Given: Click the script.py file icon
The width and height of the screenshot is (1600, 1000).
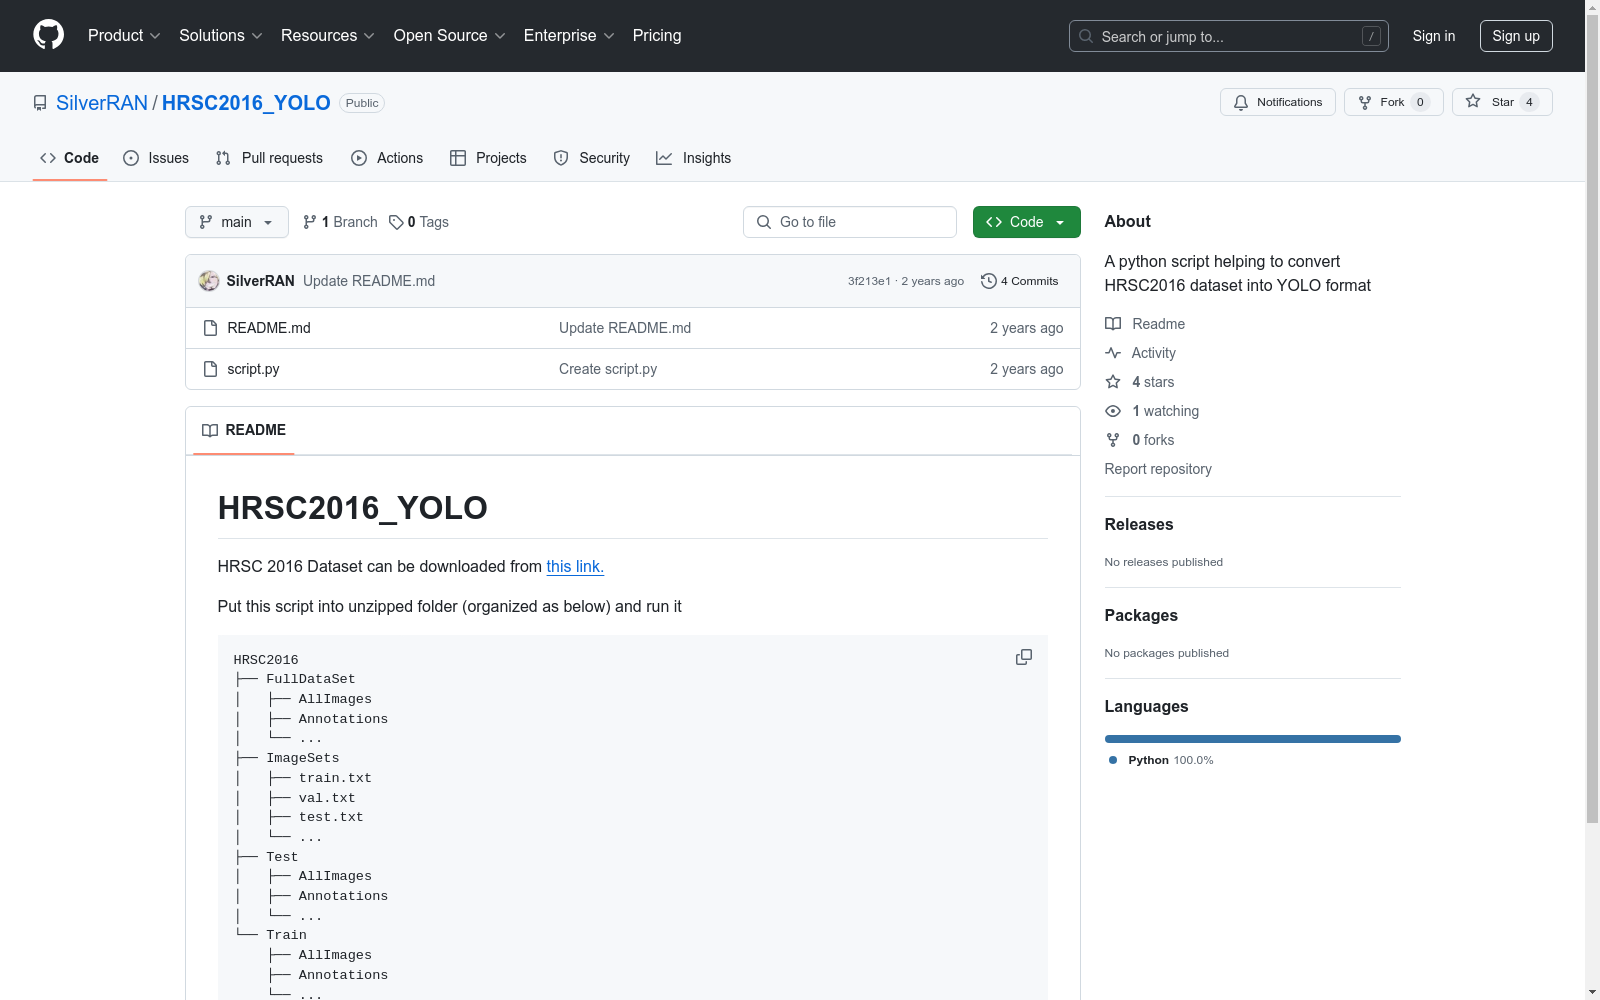Looking at the screenshot, I should (210, 369).
